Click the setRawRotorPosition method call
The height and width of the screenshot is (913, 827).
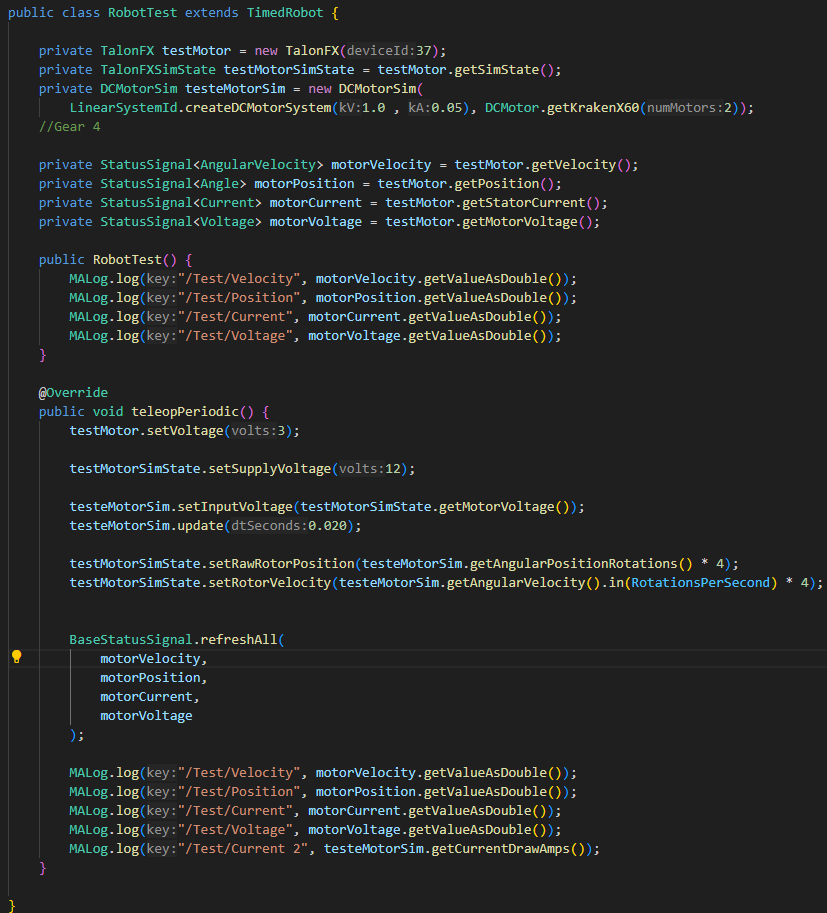(281, 564)
